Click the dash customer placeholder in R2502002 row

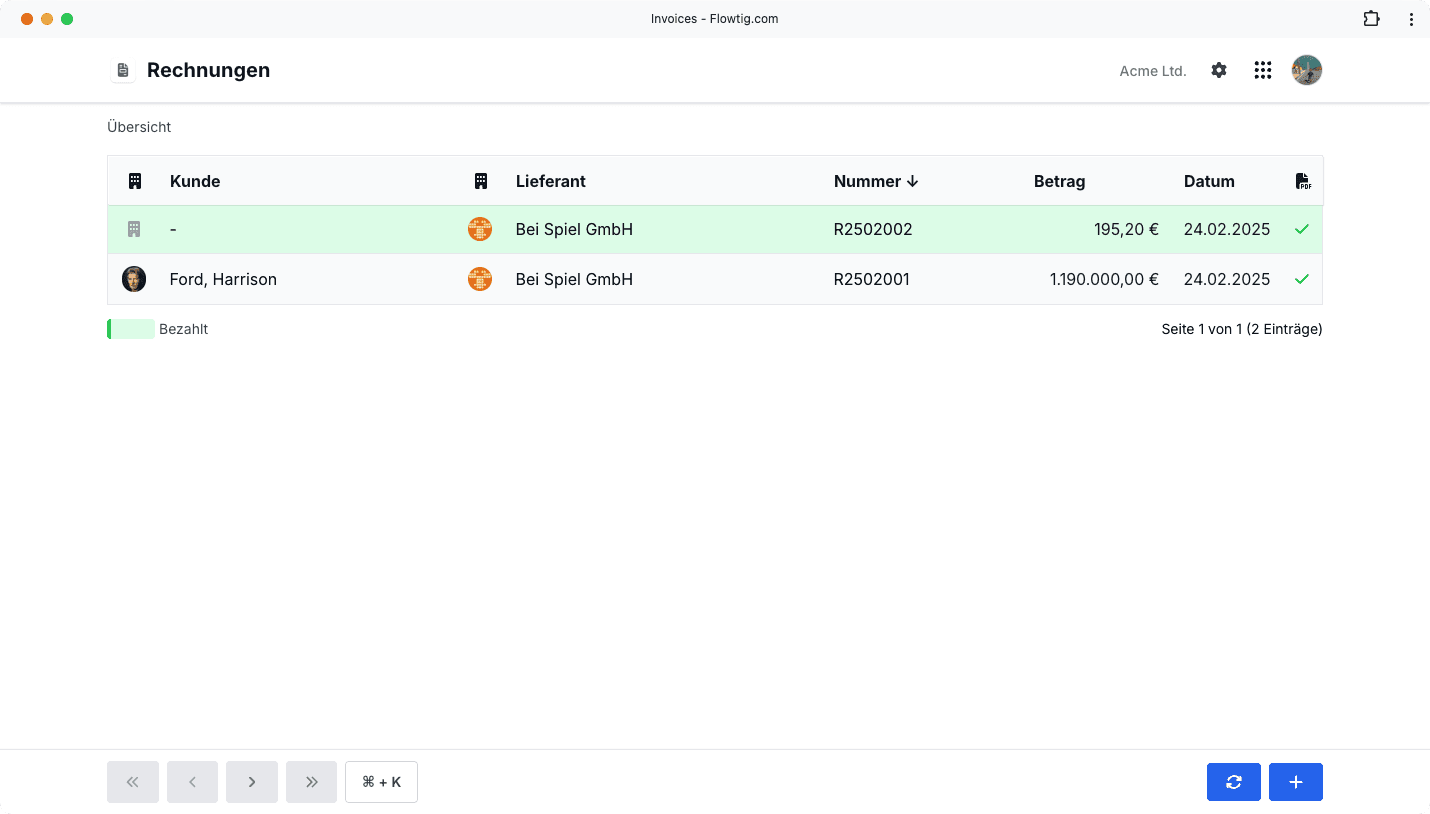click(173, 229)
